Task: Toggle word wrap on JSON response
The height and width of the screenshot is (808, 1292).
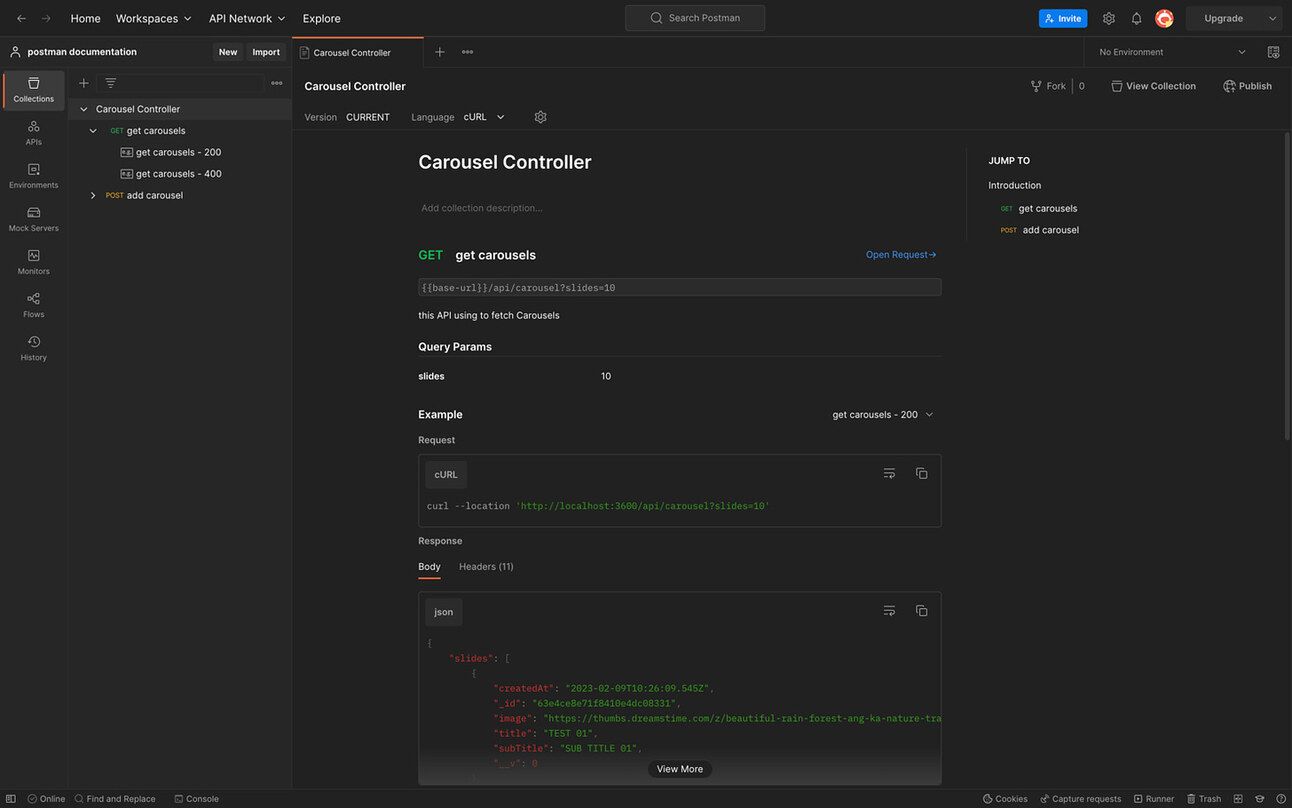Action: click(889, 611)
